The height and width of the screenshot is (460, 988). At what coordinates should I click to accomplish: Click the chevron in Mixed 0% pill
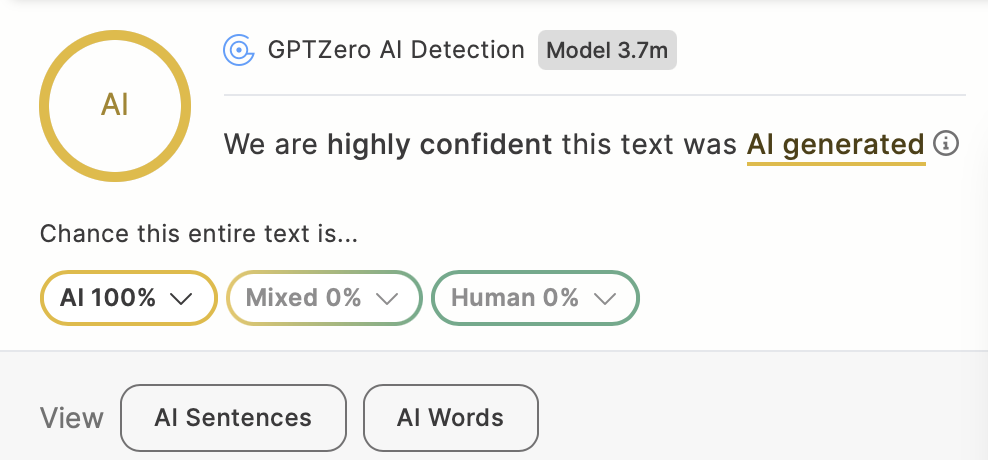(x=386, y=299)
